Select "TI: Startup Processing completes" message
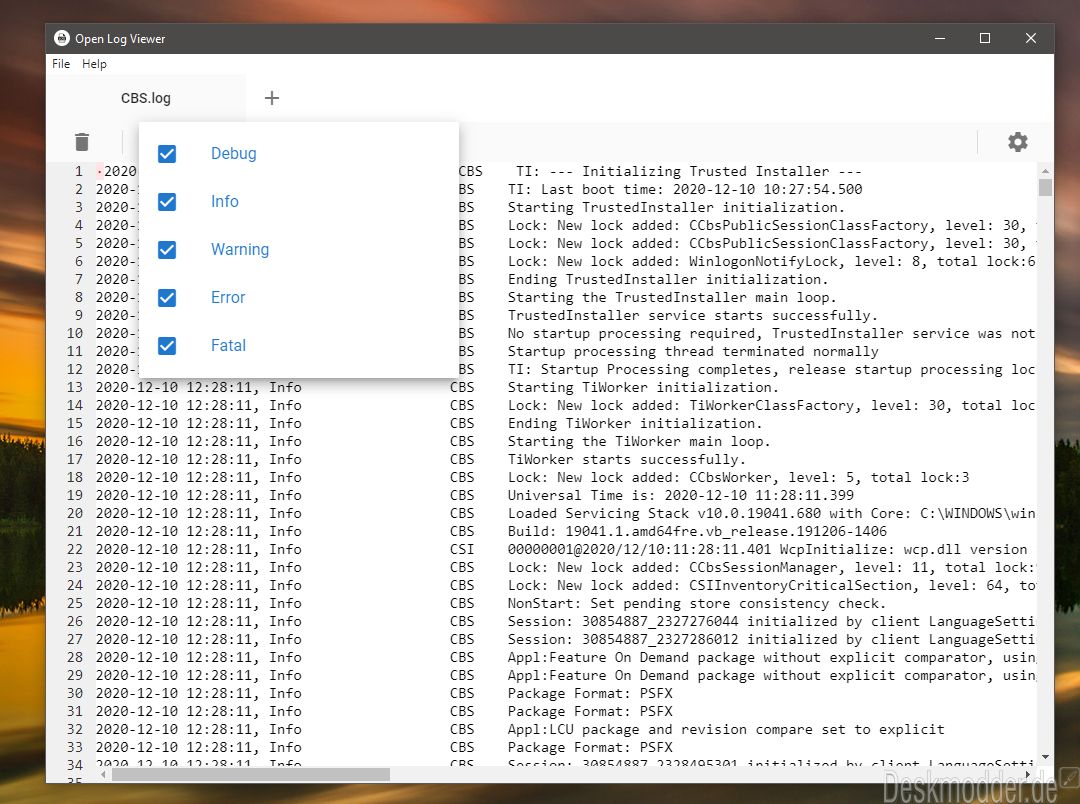Image resolution: width=1080 pixels, height=804 pixels. point(771,369)
